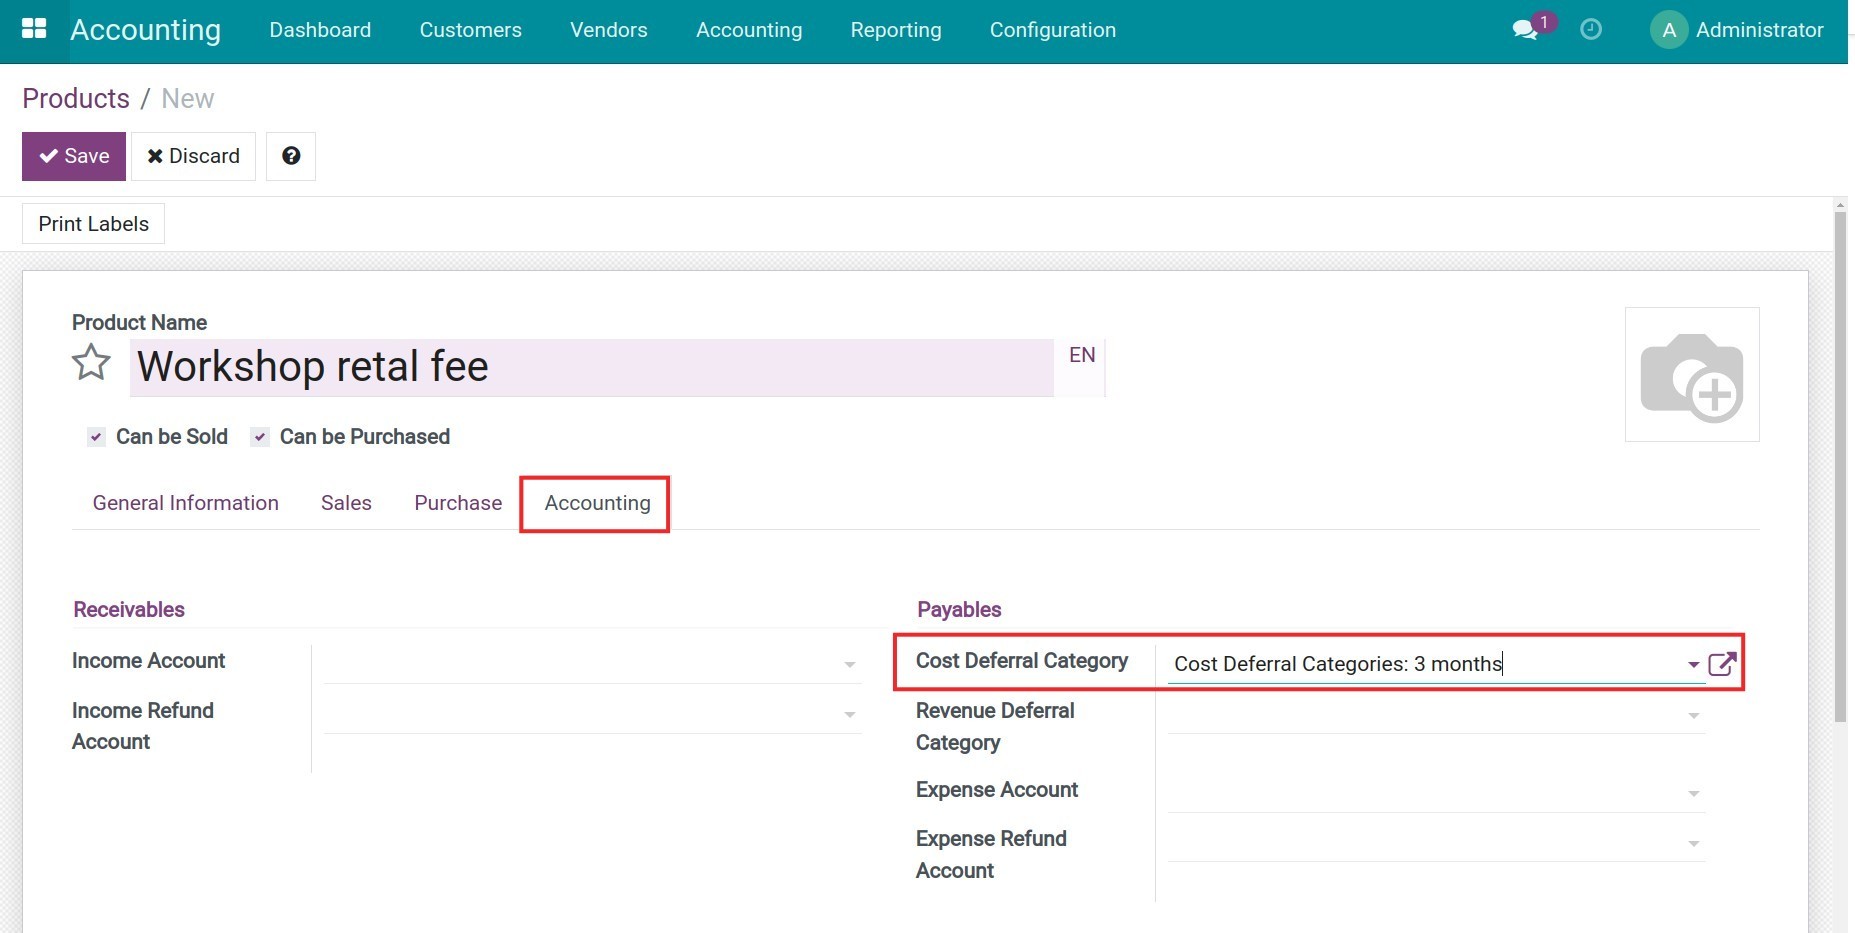
Task: Expand the Cost Deferral Category dropdown
Action: tap(1693, 664)
